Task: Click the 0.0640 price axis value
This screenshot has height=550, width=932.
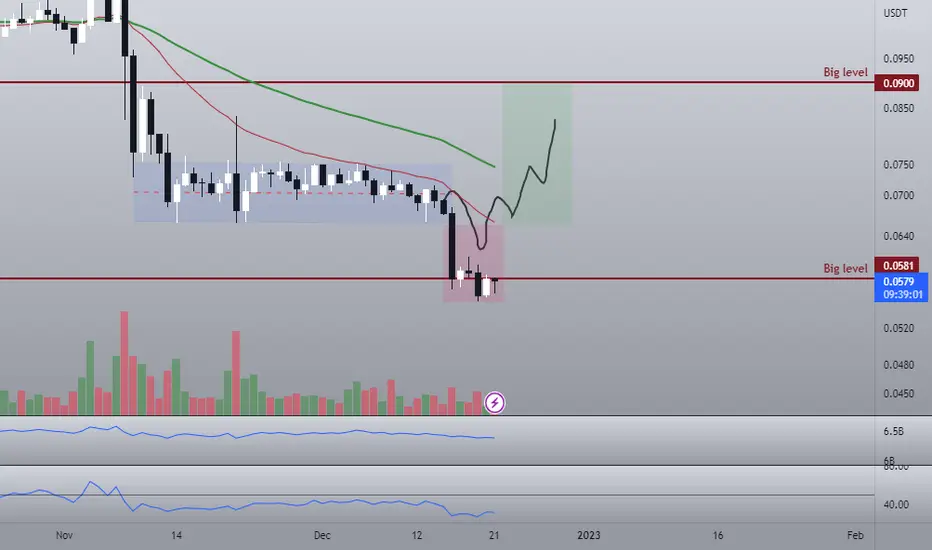Action: (898, 236)
